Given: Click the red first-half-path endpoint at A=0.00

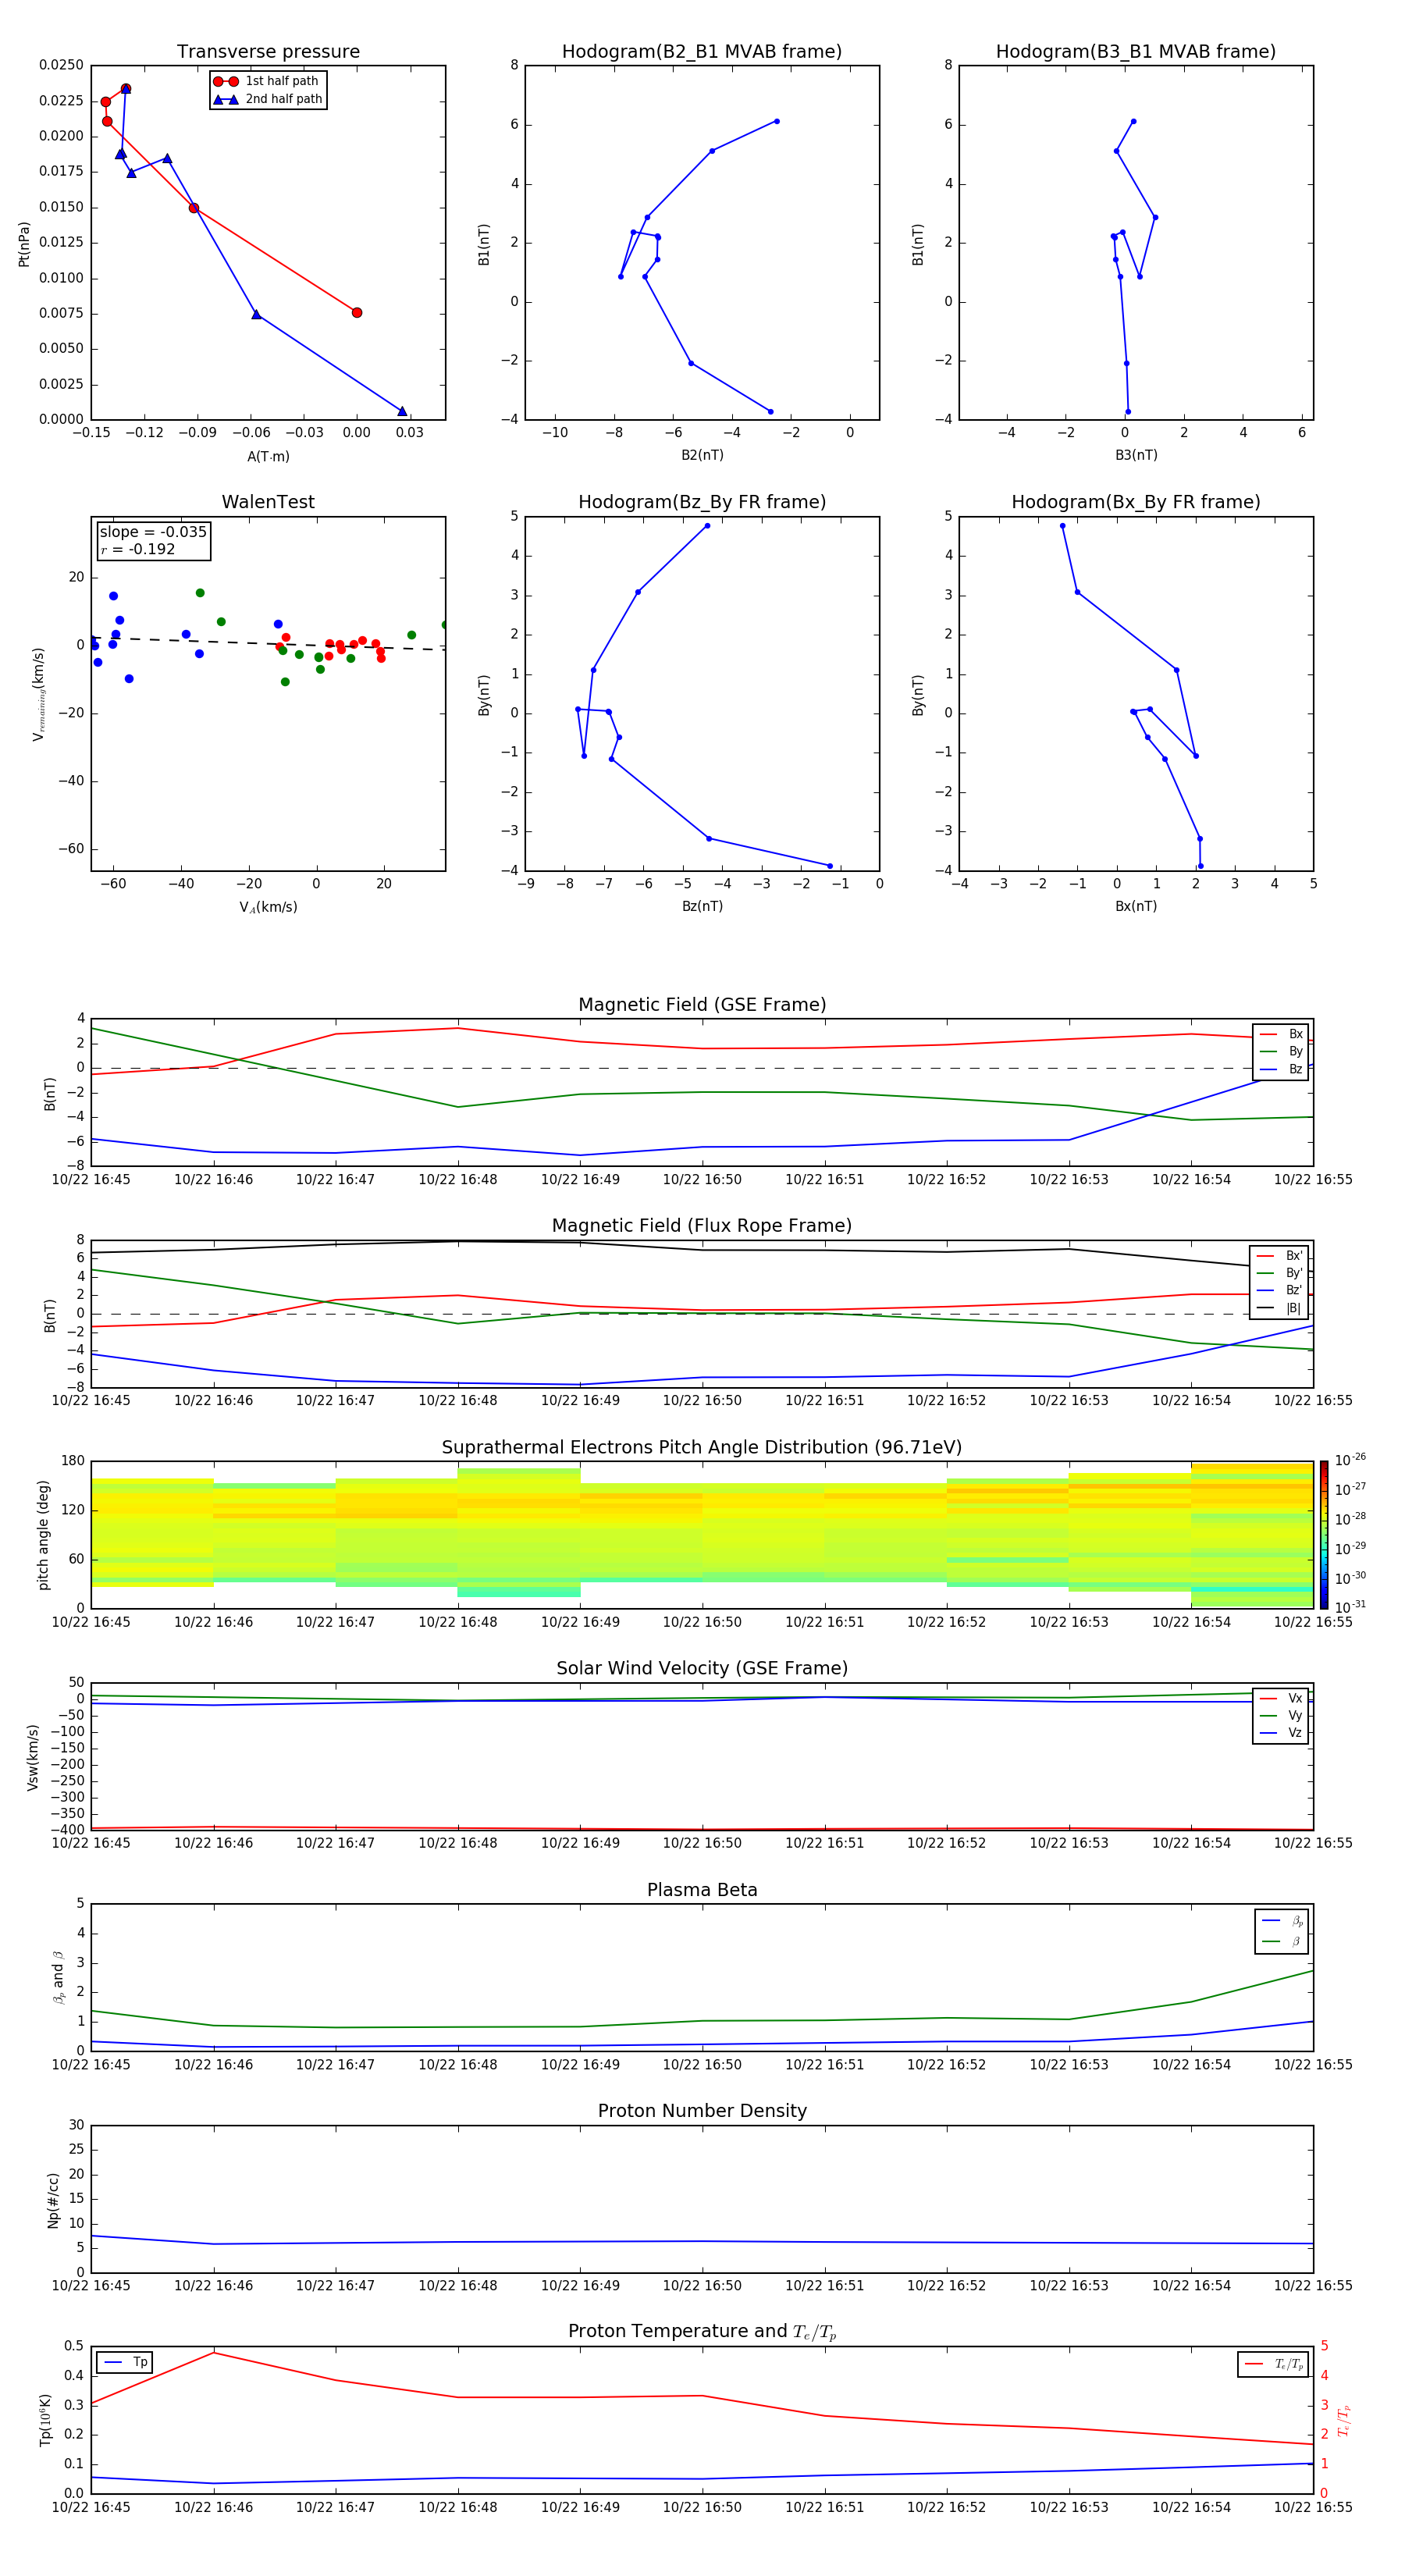Looking at the screenshot, I should pyautogui.click(x=357, y=313).
